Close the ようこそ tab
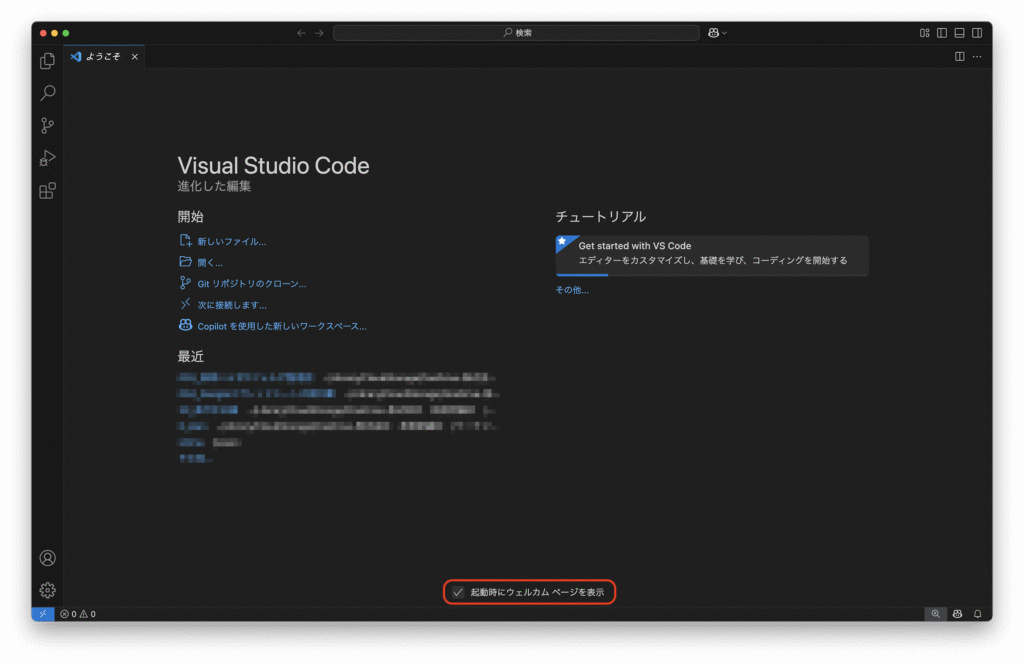The height and width of the screenshot is (663, 1024). 135,57
